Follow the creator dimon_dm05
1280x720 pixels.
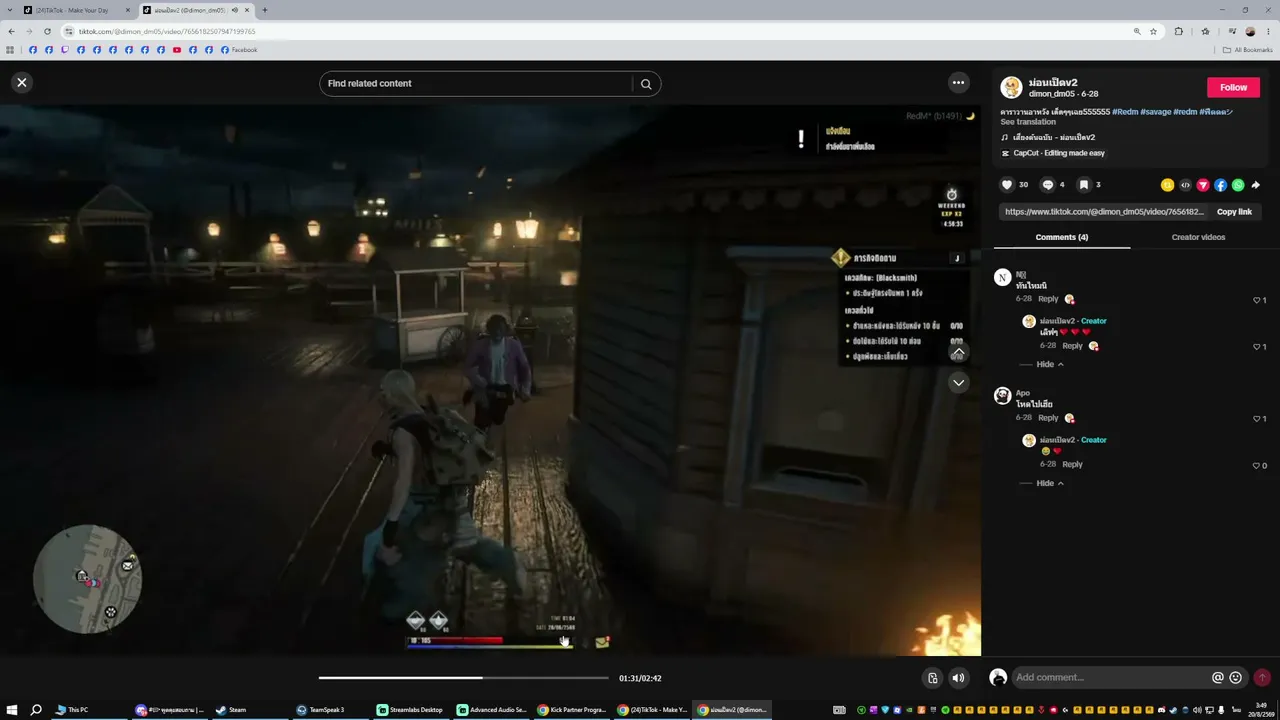coord(1233,87)
